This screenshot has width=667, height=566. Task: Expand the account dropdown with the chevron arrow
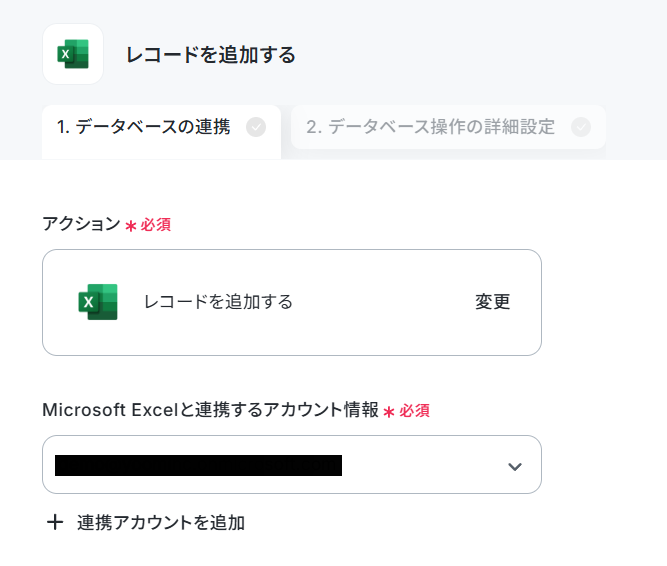pyautogui.click(x=515, y=466)
